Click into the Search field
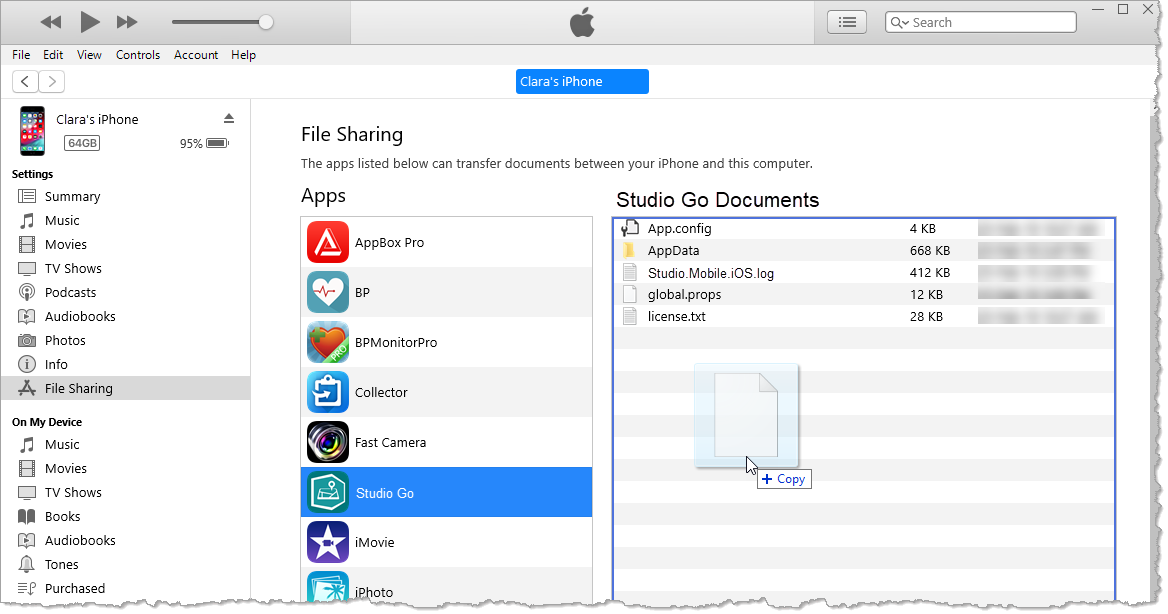The image size is (1168, 614). coord(980,22)
